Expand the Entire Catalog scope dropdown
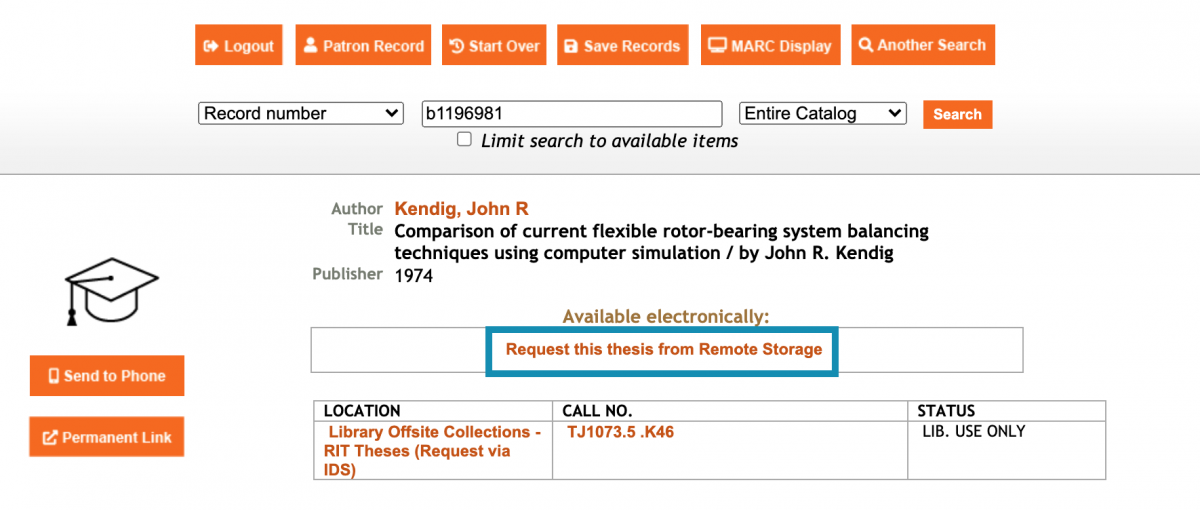 coord(822,114)
